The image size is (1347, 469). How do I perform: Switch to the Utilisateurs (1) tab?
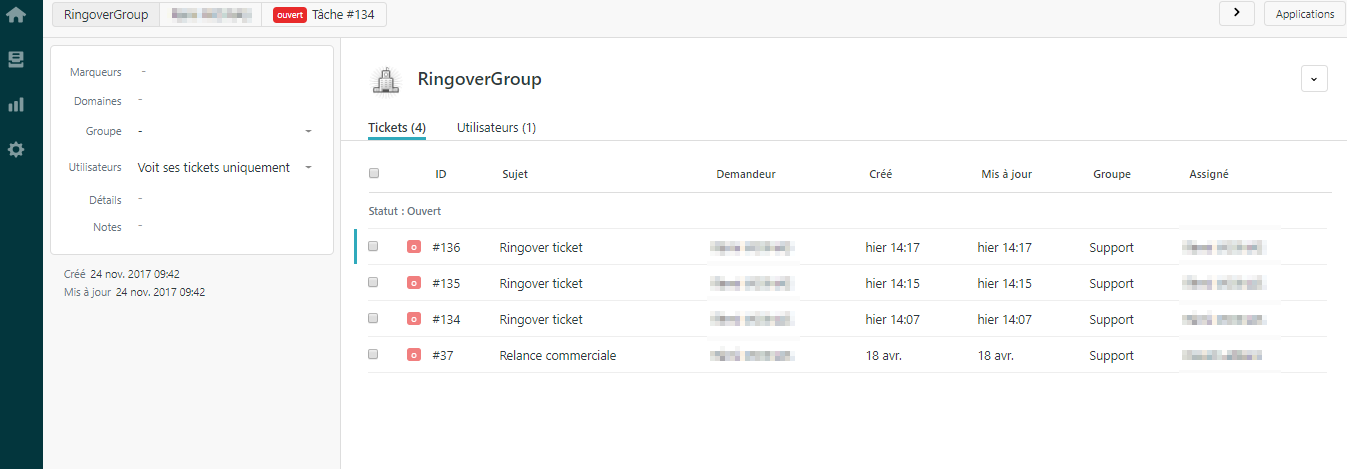click(x=496, y=128)
